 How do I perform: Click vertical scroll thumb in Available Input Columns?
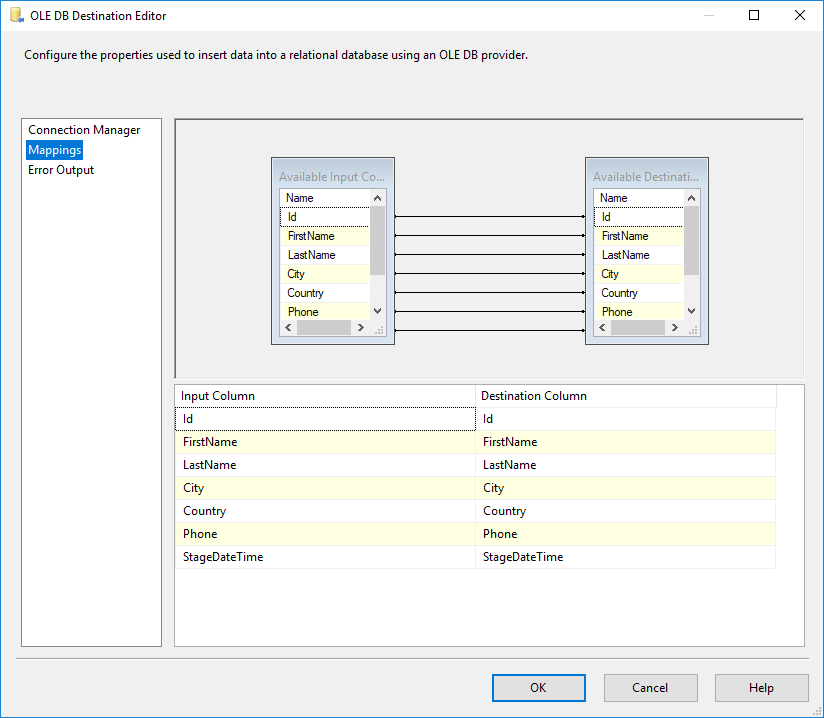tap(377, 241)
